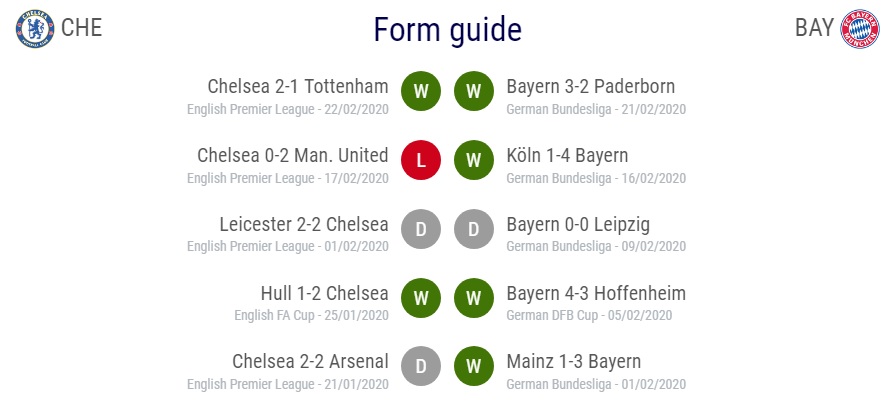Click the Bayern Munich club crest logo

[860, 28]
